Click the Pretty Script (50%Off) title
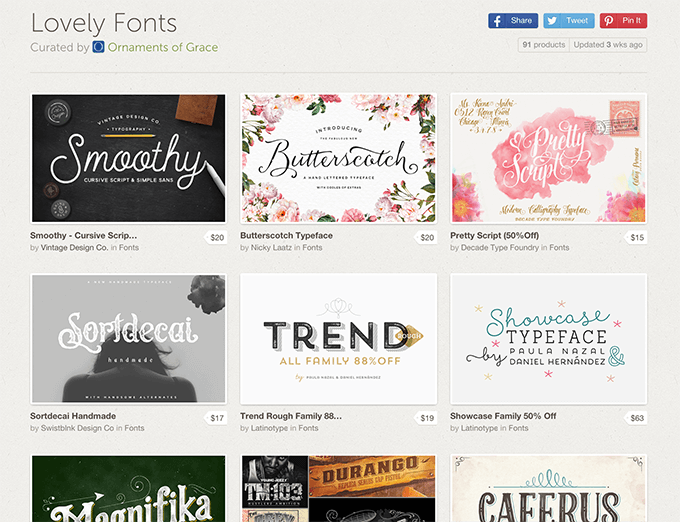 tap(494, 235)
